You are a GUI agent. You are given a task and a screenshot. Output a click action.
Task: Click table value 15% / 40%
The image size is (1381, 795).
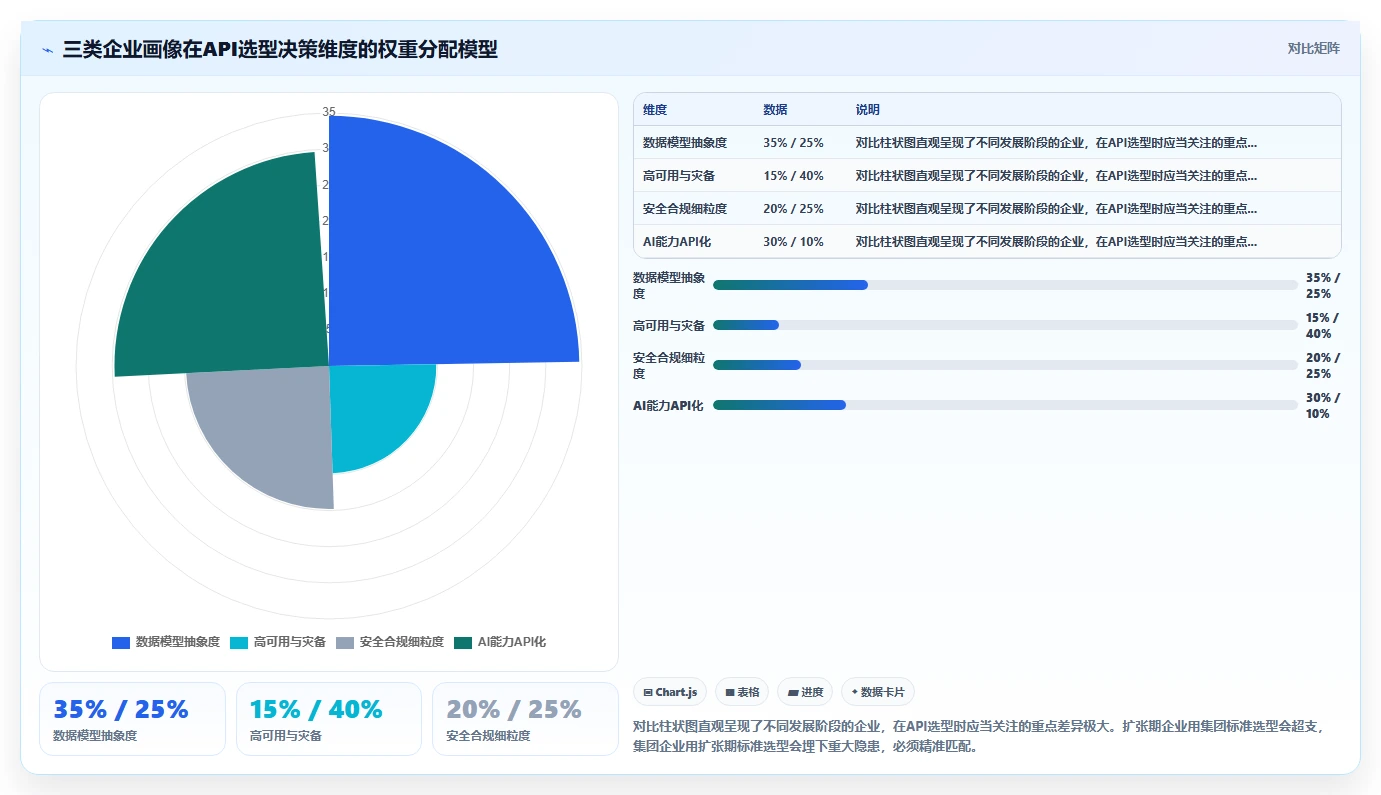[x=793, y=176]
